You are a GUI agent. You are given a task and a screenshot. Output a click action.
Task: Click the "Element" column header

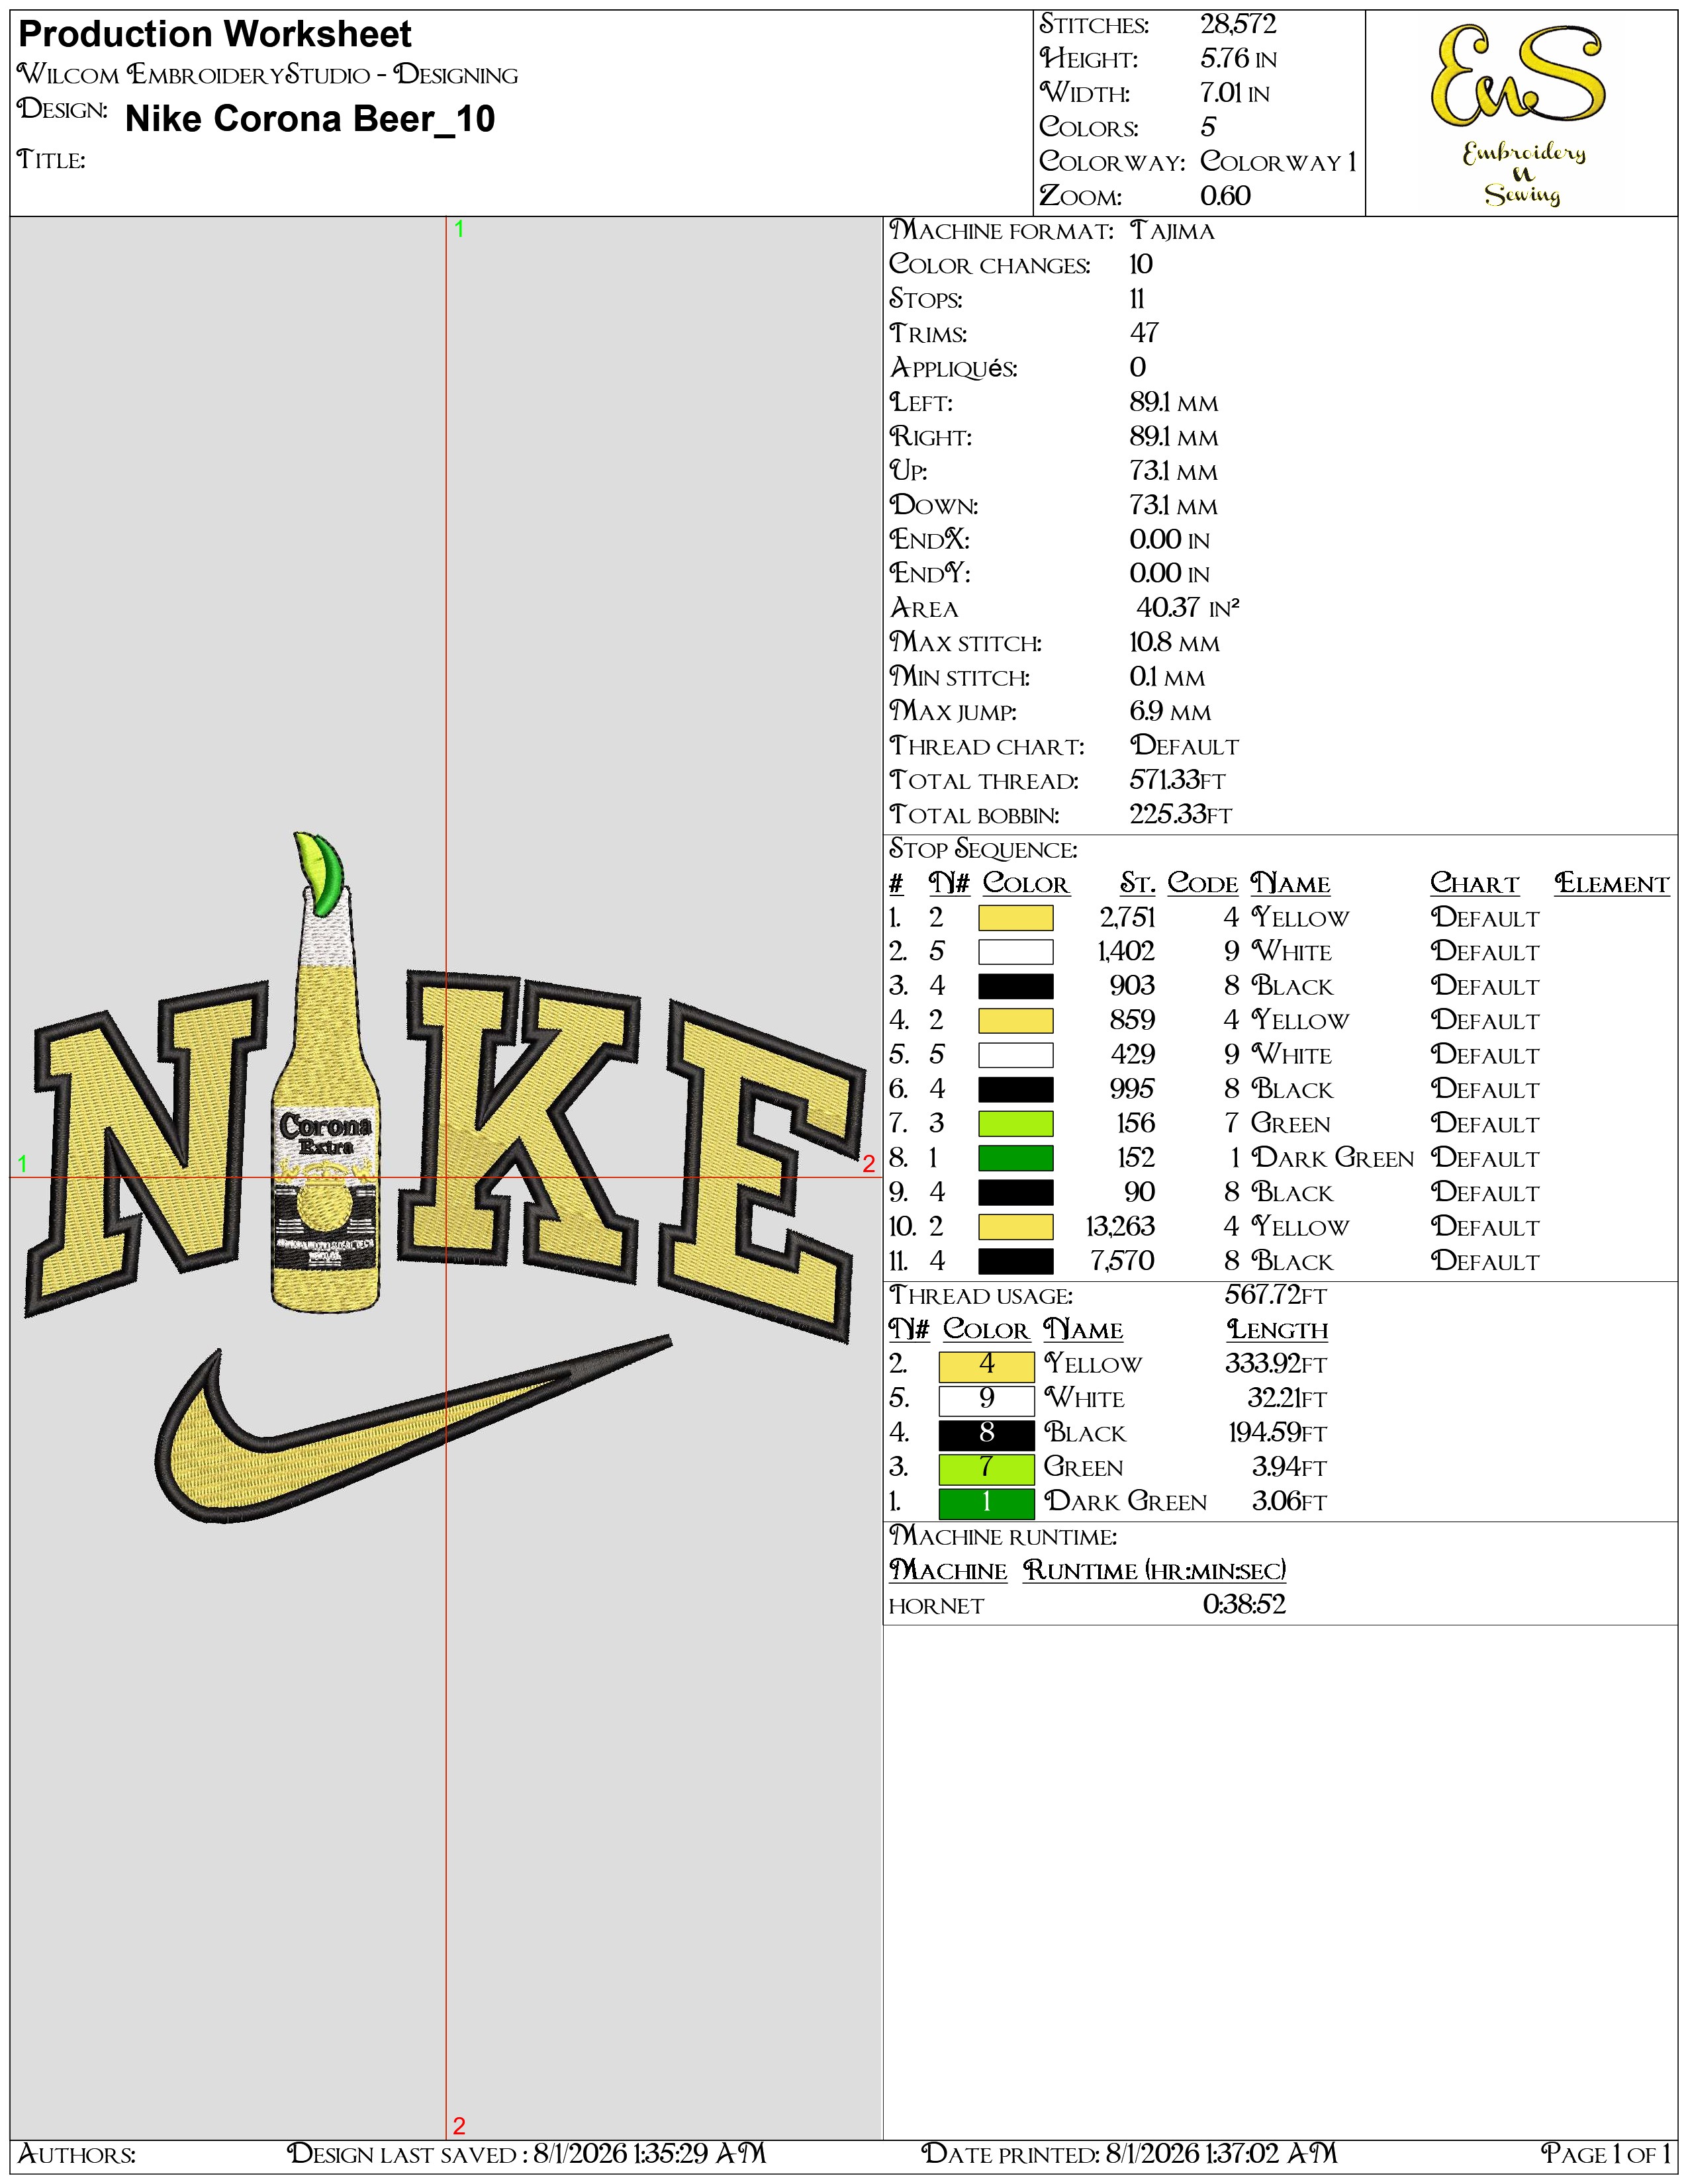pyautogui.click(x=1612, y=884)
